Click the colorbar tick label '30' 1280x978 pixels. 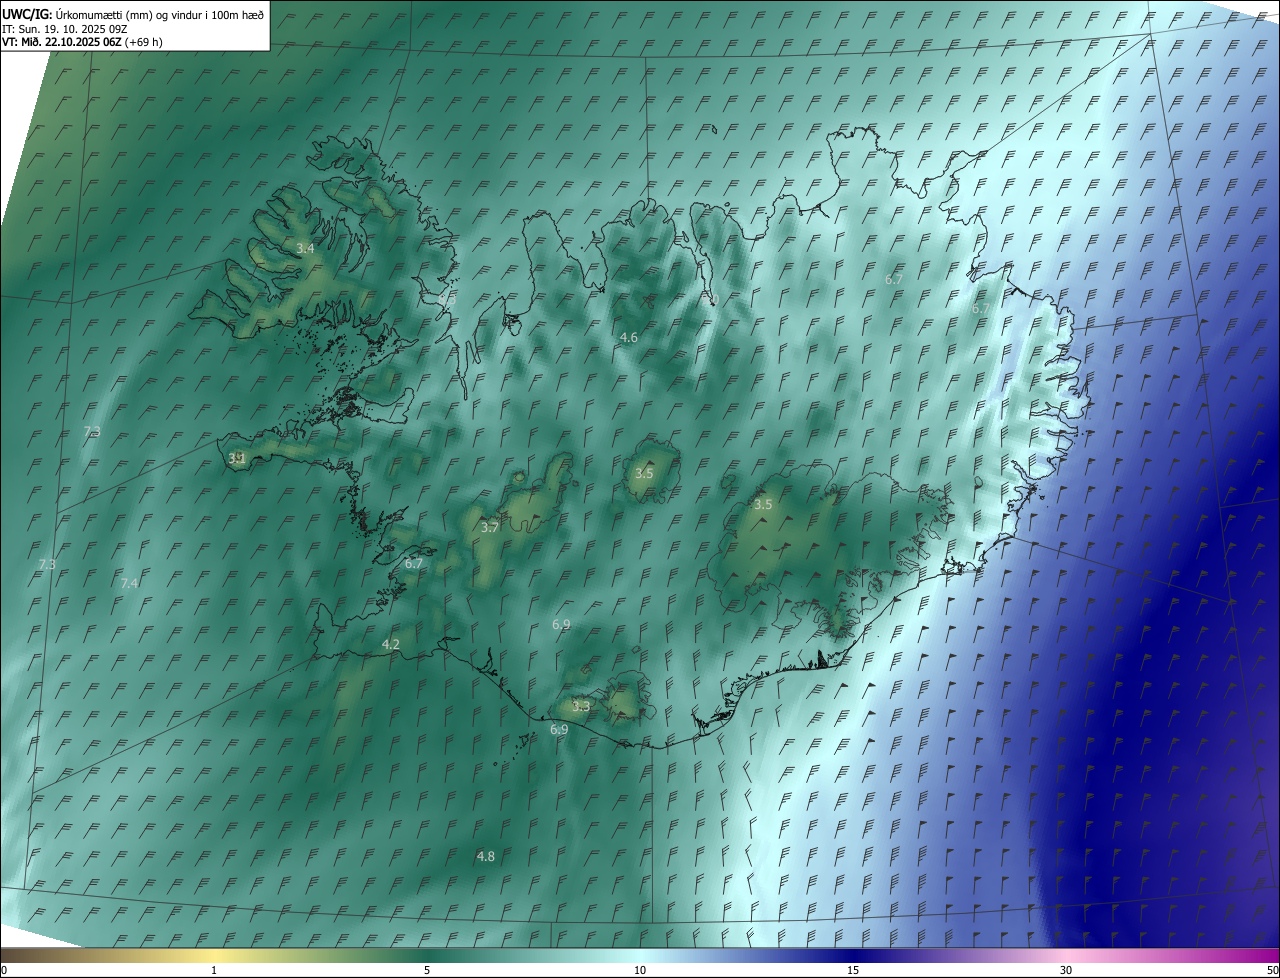(x=1066, y=970)
